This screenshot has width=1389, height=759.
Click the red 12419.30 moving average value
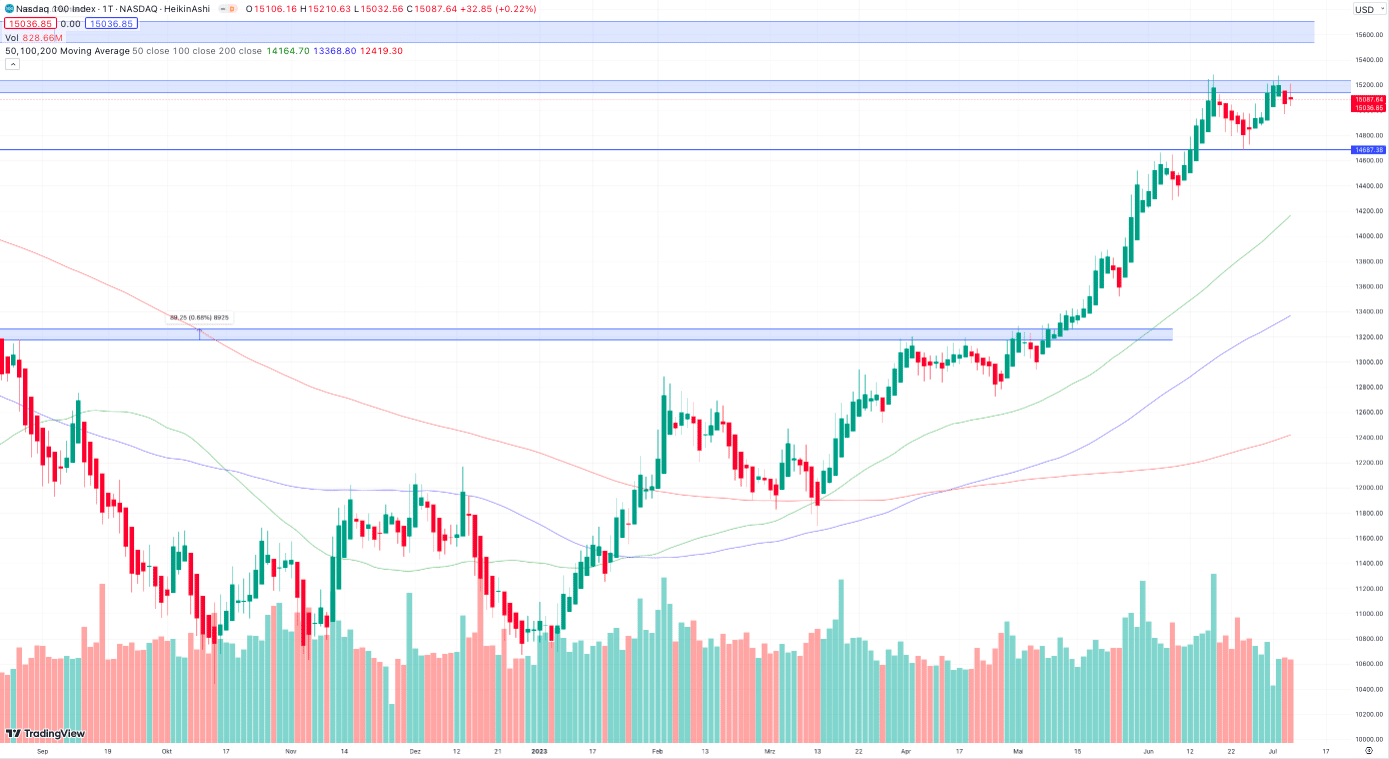pyautogui.click(x=382, y=51)
